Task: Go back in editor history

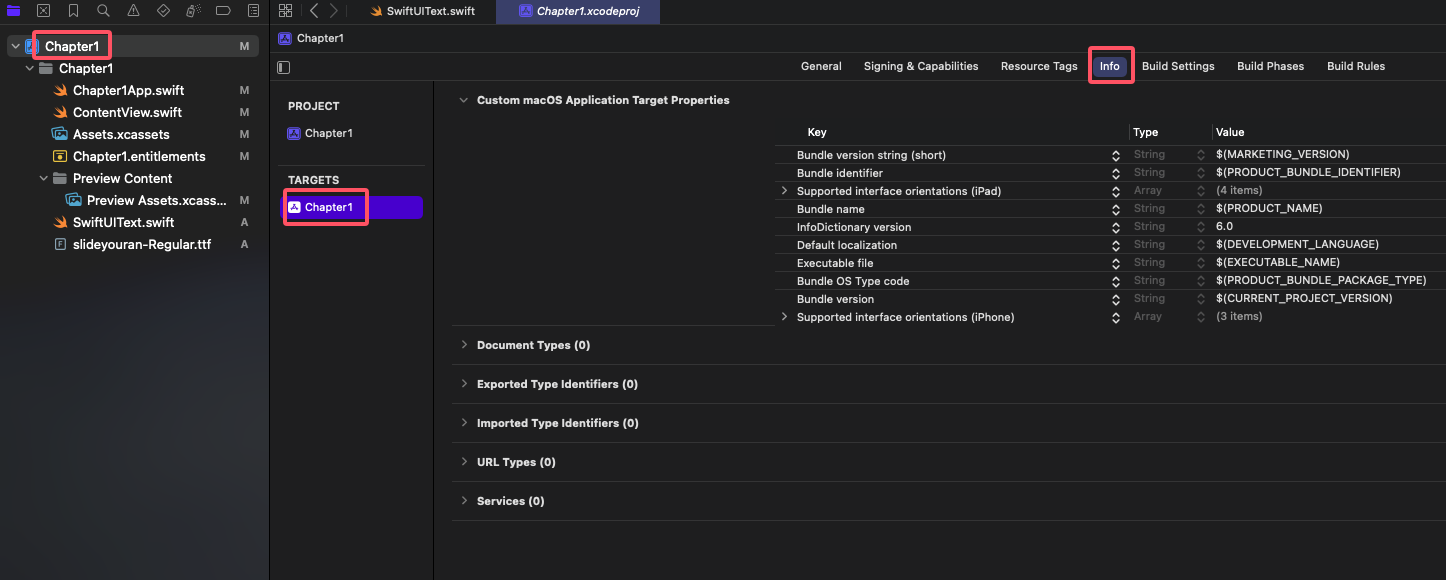Action: click(314, 11)
